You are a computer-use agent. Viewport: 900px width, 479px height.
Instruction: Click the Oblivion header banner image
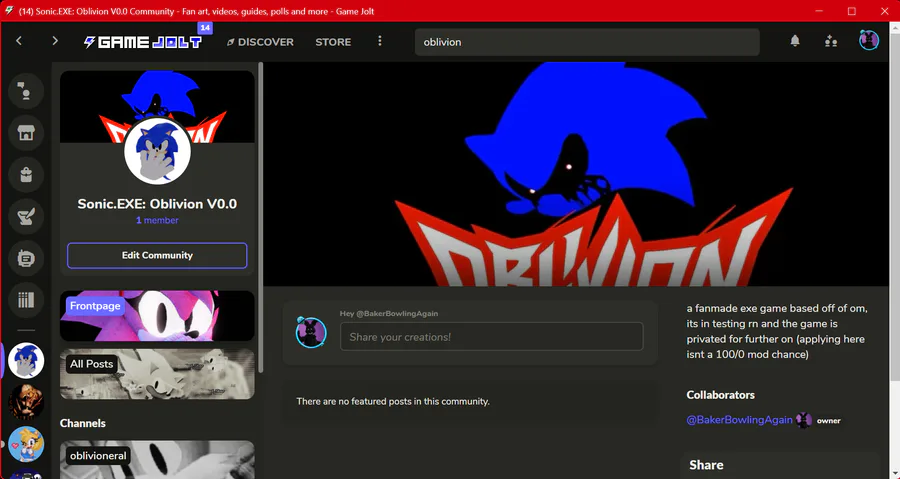coord(576,174)
